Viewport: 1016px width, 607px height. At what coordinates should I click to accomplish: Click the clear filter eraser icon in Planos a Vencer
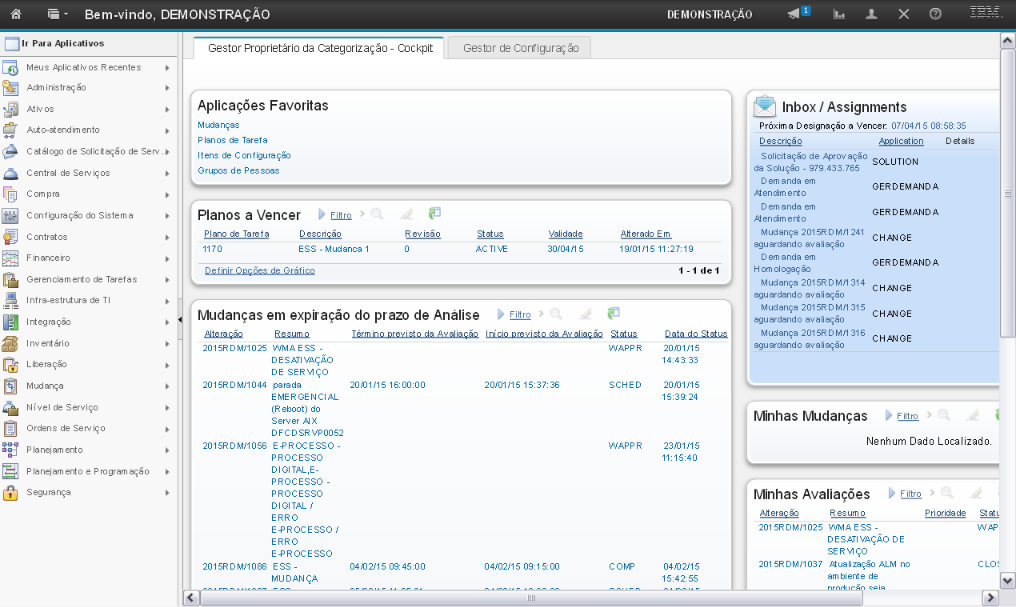[406, 214]
